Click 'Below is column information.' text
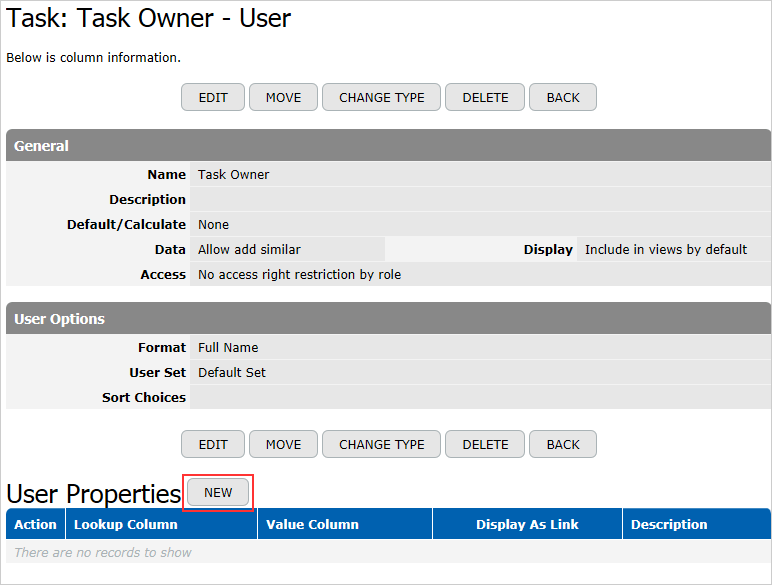The height and width of the screenshot is (585, 772). [94, 58]
